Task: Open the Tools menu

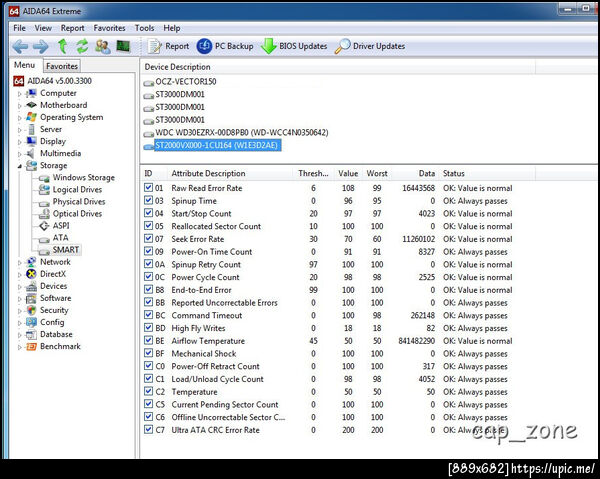Action: 144,28
